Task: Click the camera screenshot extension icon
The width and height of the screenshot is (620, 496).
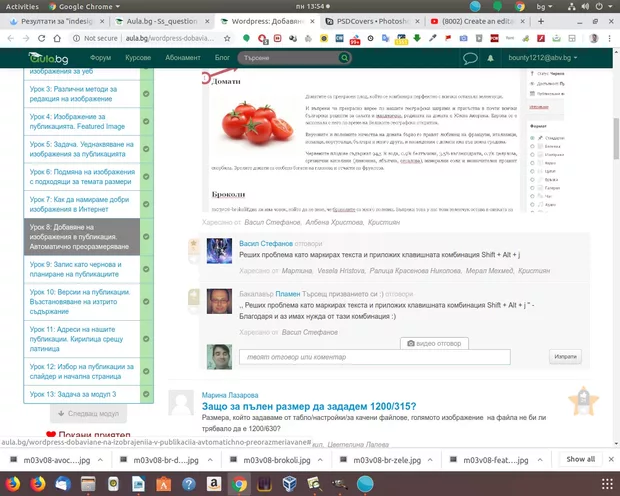Action: click(x=463, y=38)
